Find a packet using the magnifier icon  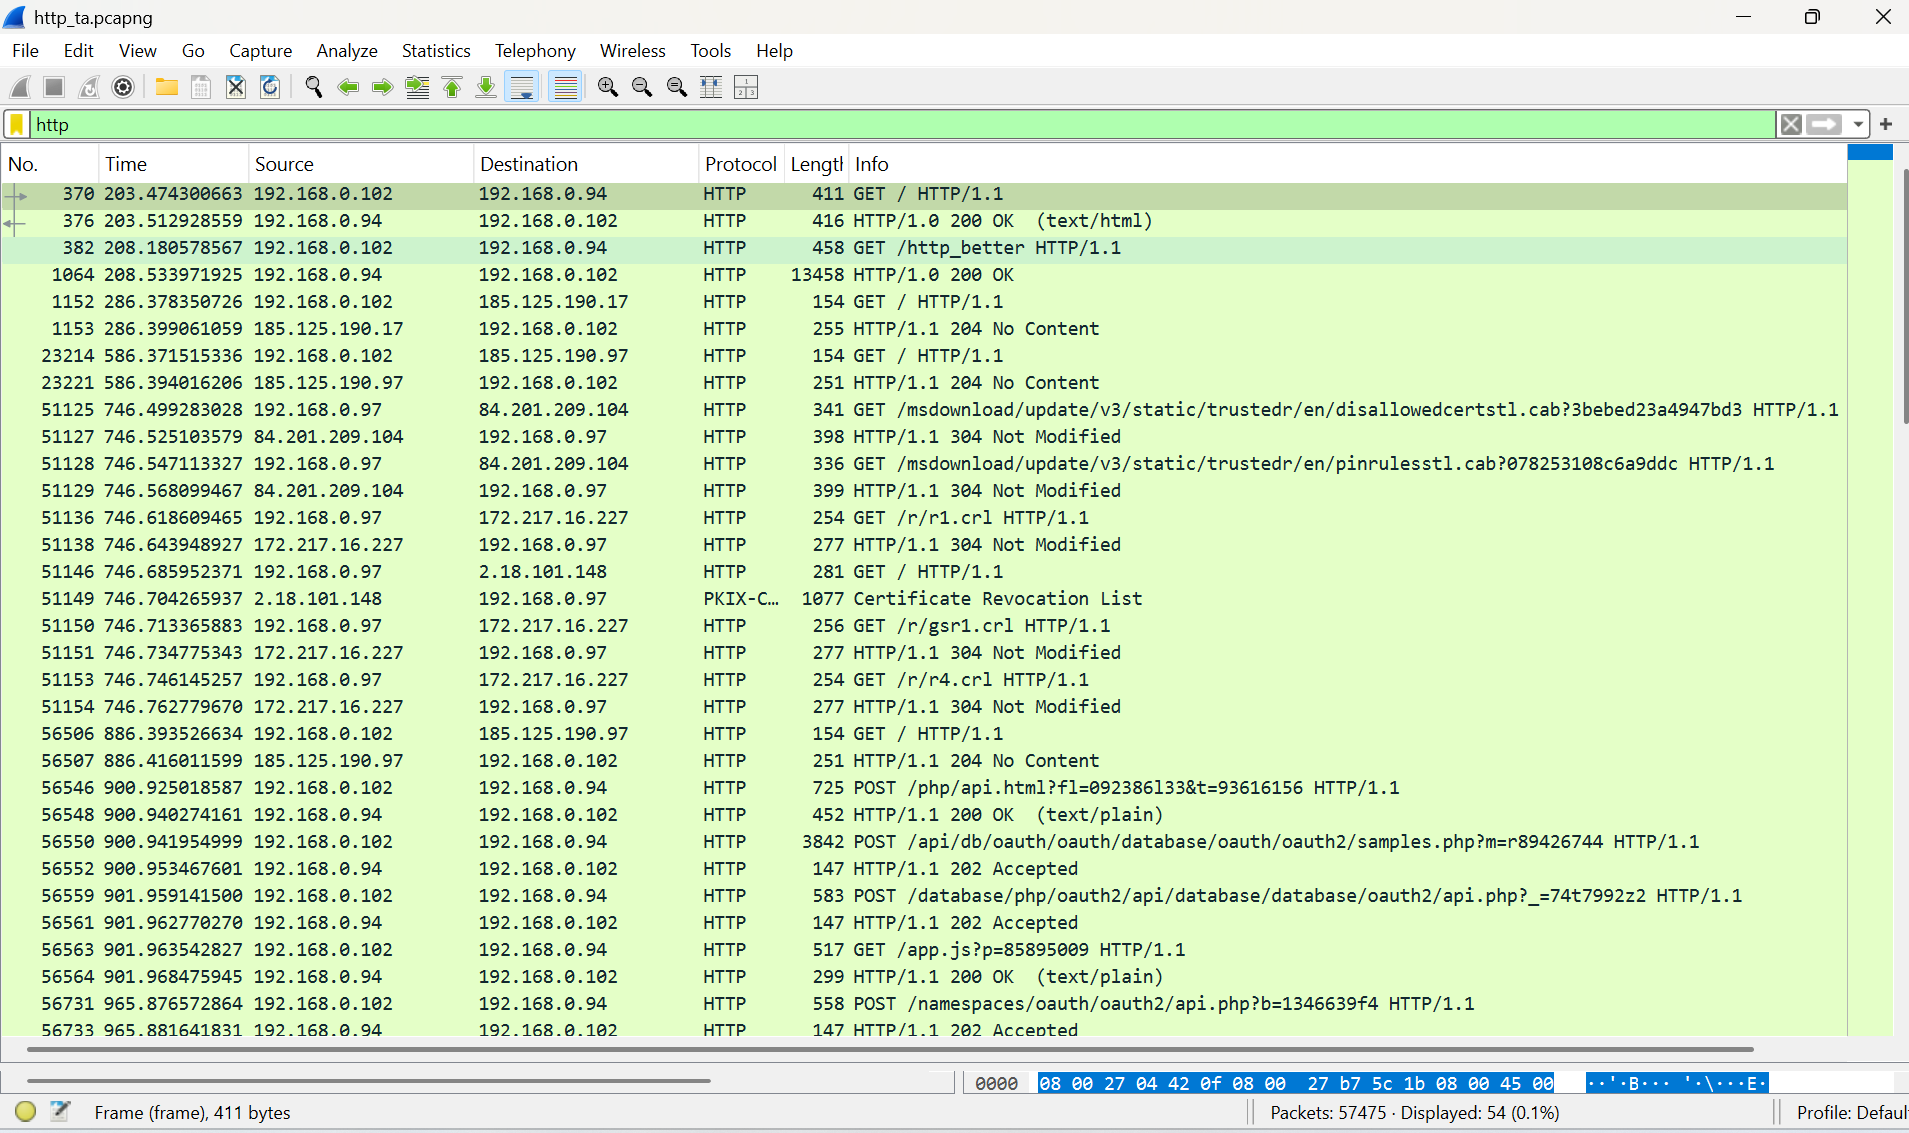coord(313,87)
